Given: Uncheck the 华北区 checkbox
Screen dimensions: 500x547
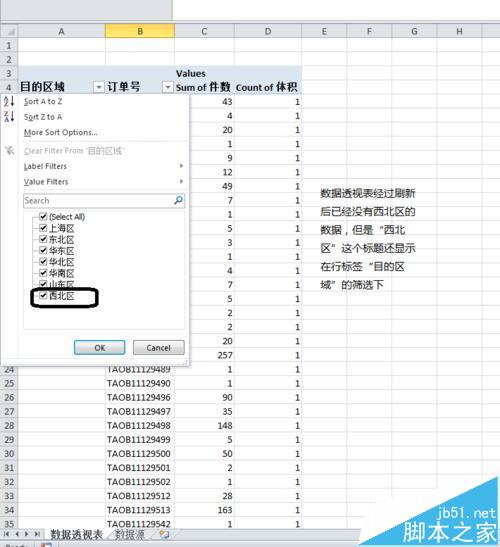Looking at the screenshot, I should click(43, 262).
